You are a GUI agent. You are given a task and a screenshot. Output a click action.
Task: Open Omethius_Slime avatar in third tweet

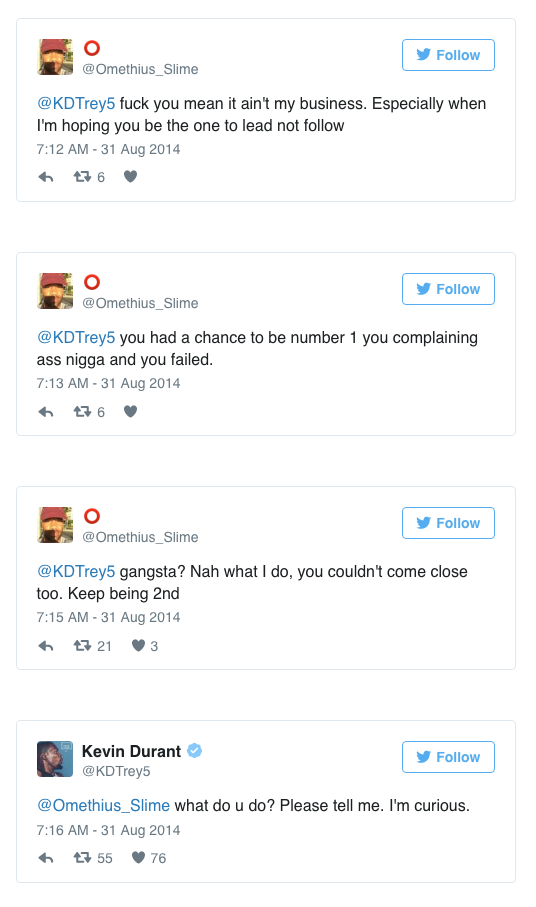[55, 525]
